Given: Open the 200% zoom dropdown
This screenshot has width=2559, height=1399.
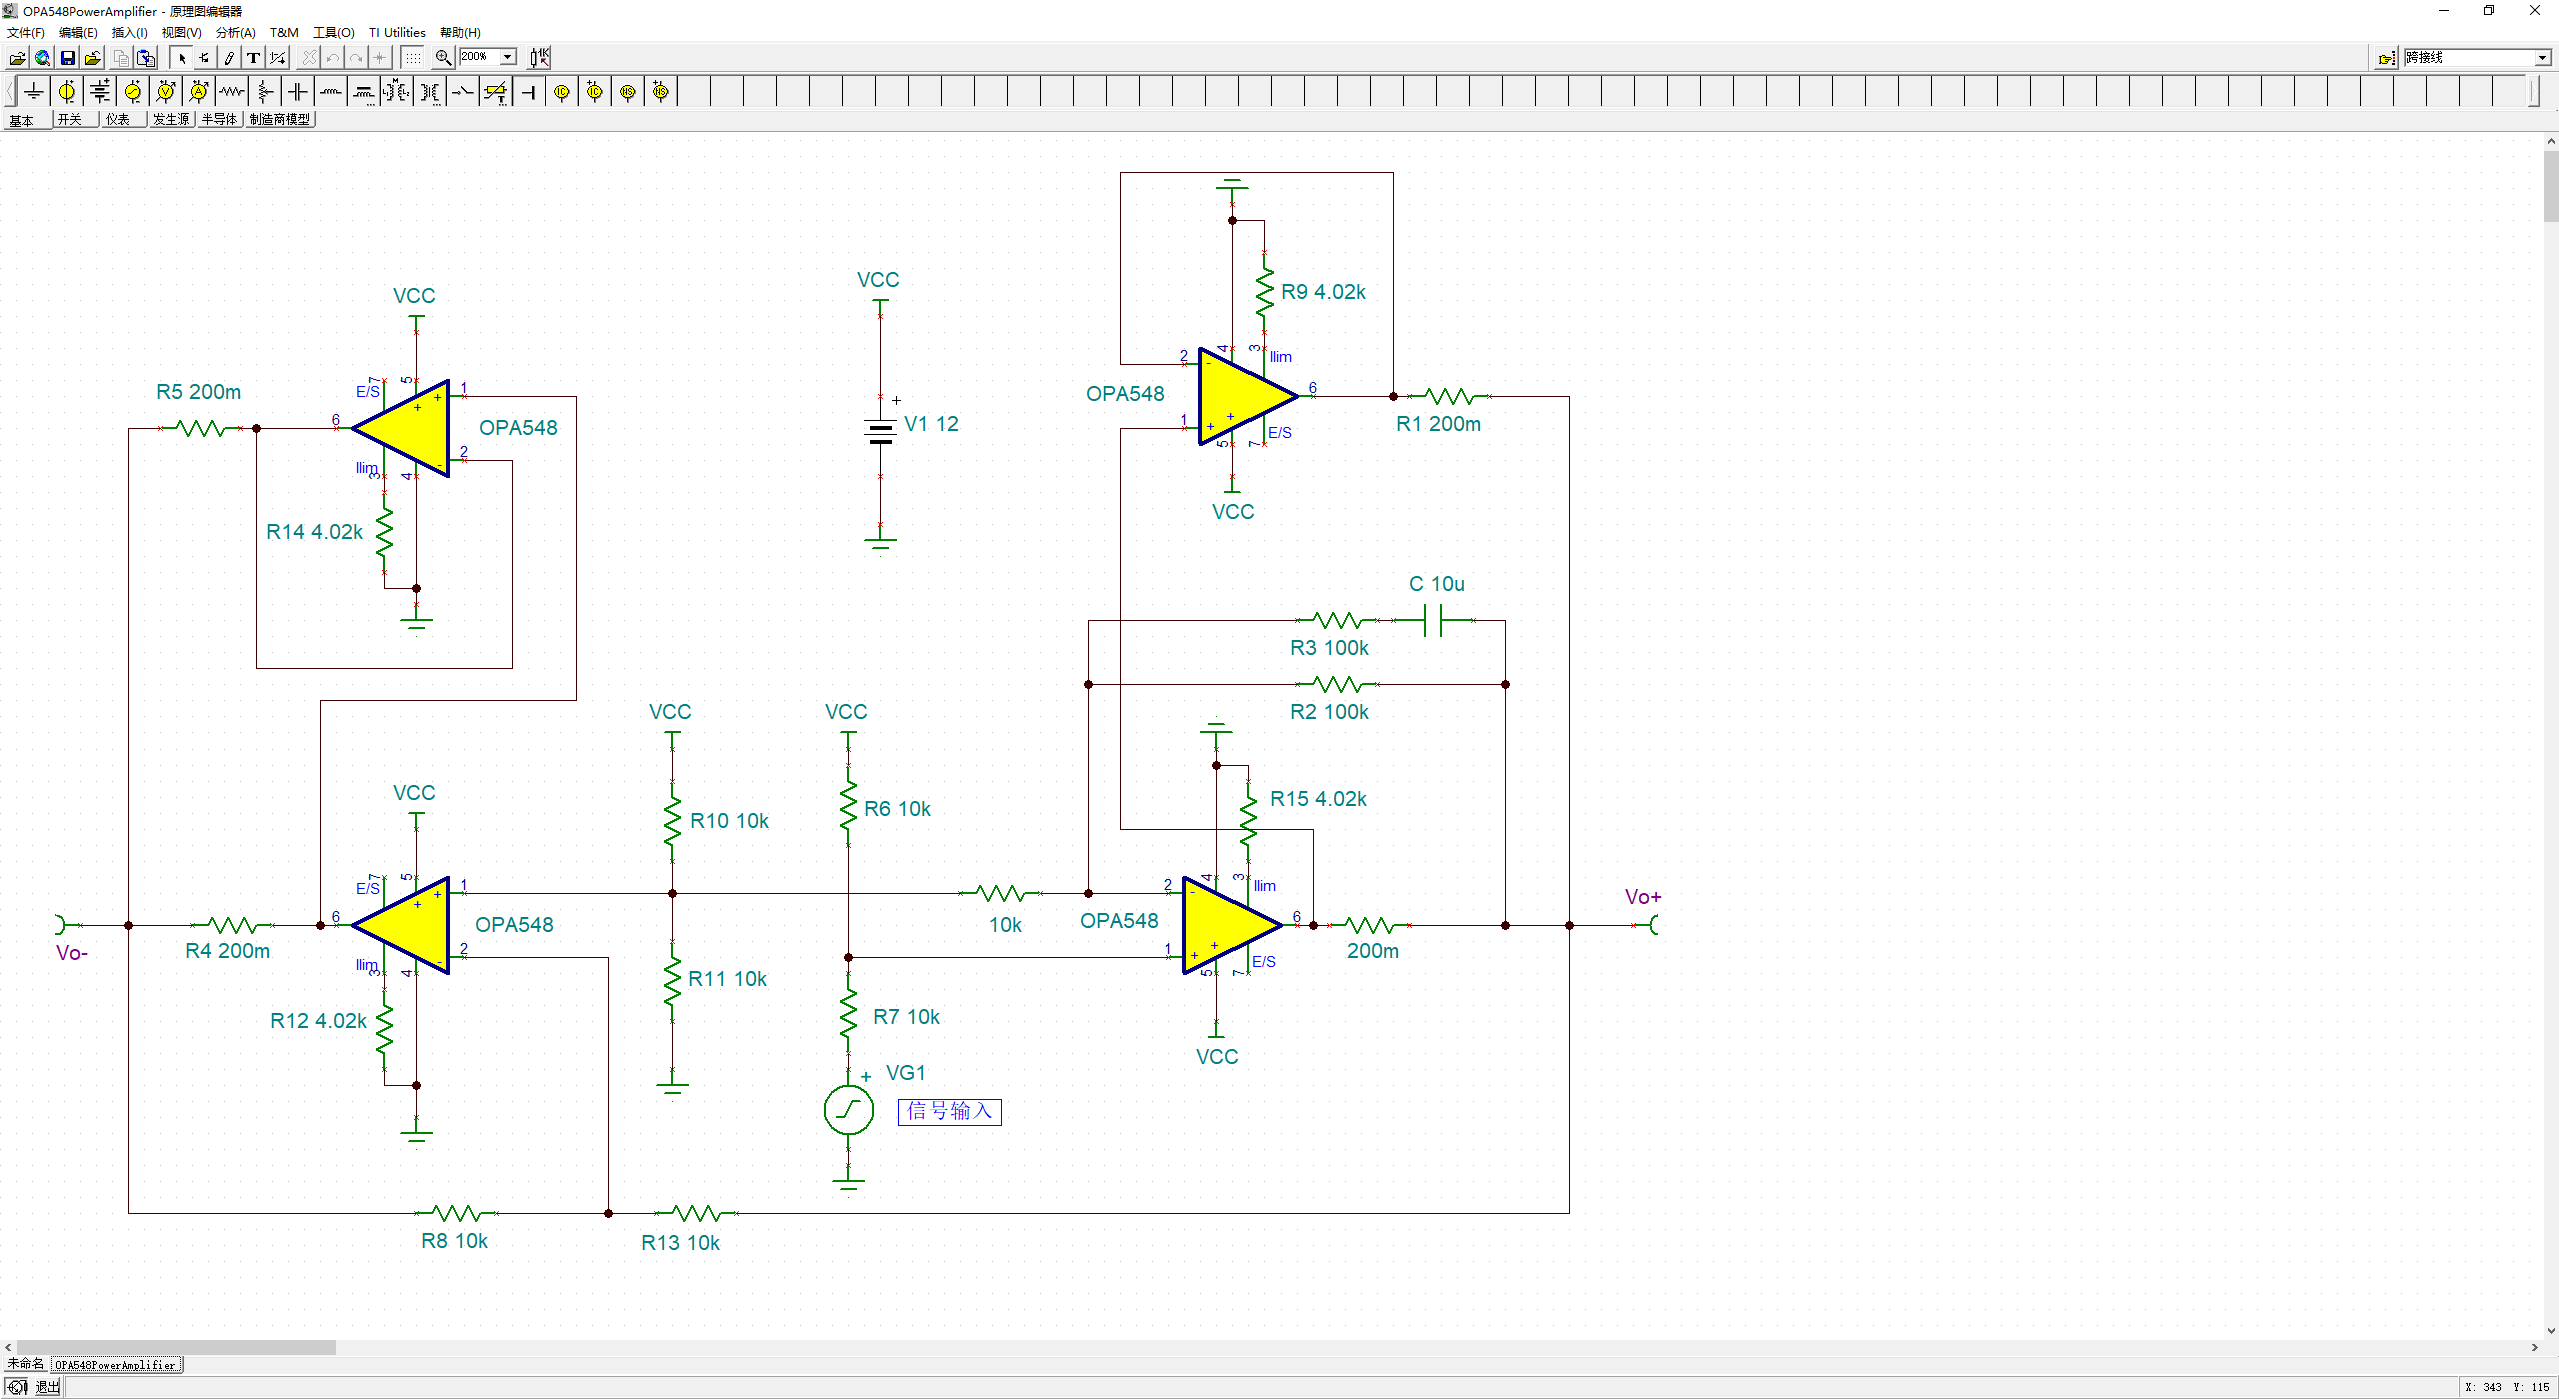Looking at the screenshot, I should coord(508,57).
